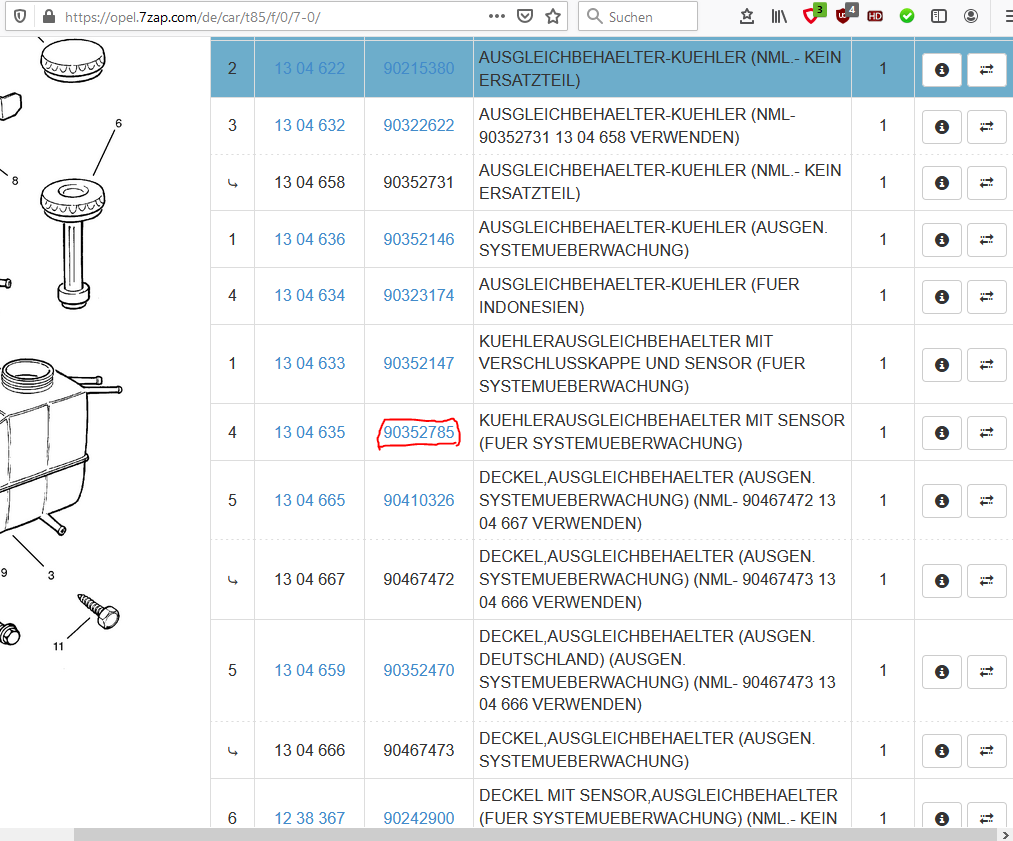Toggle the tracking protection shield
The width and height of the screenshot is (1013, 841).
pyautogui.click(x=20, y=17)
